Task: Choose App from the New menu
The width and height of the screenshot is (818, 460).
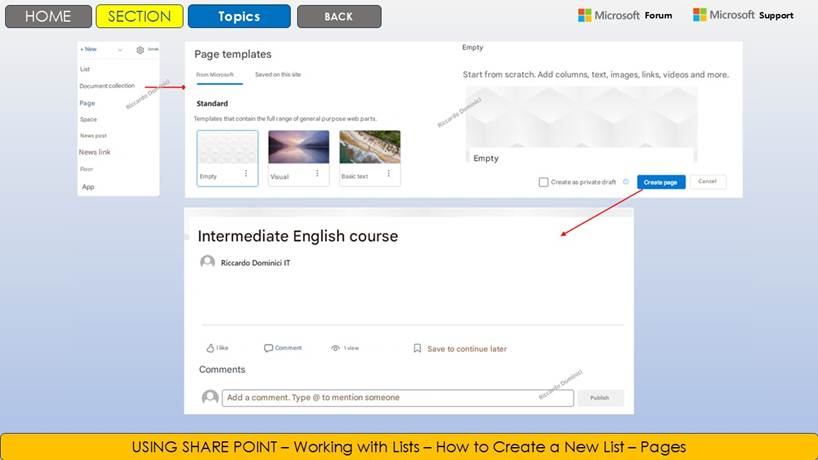Action: (88, 187)
